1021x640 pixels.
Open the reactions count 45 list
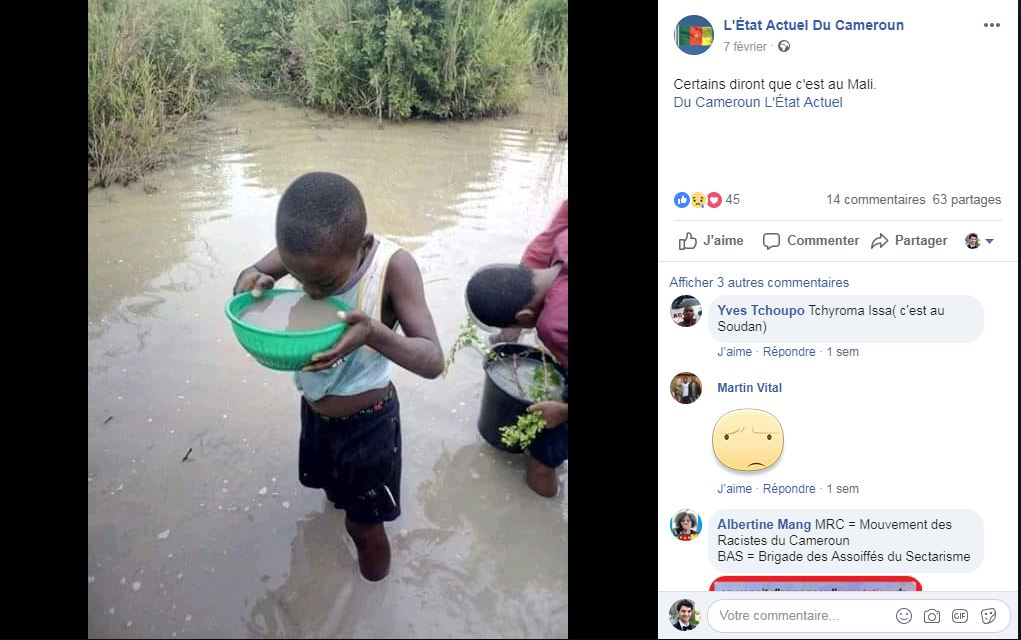[707, 200]
